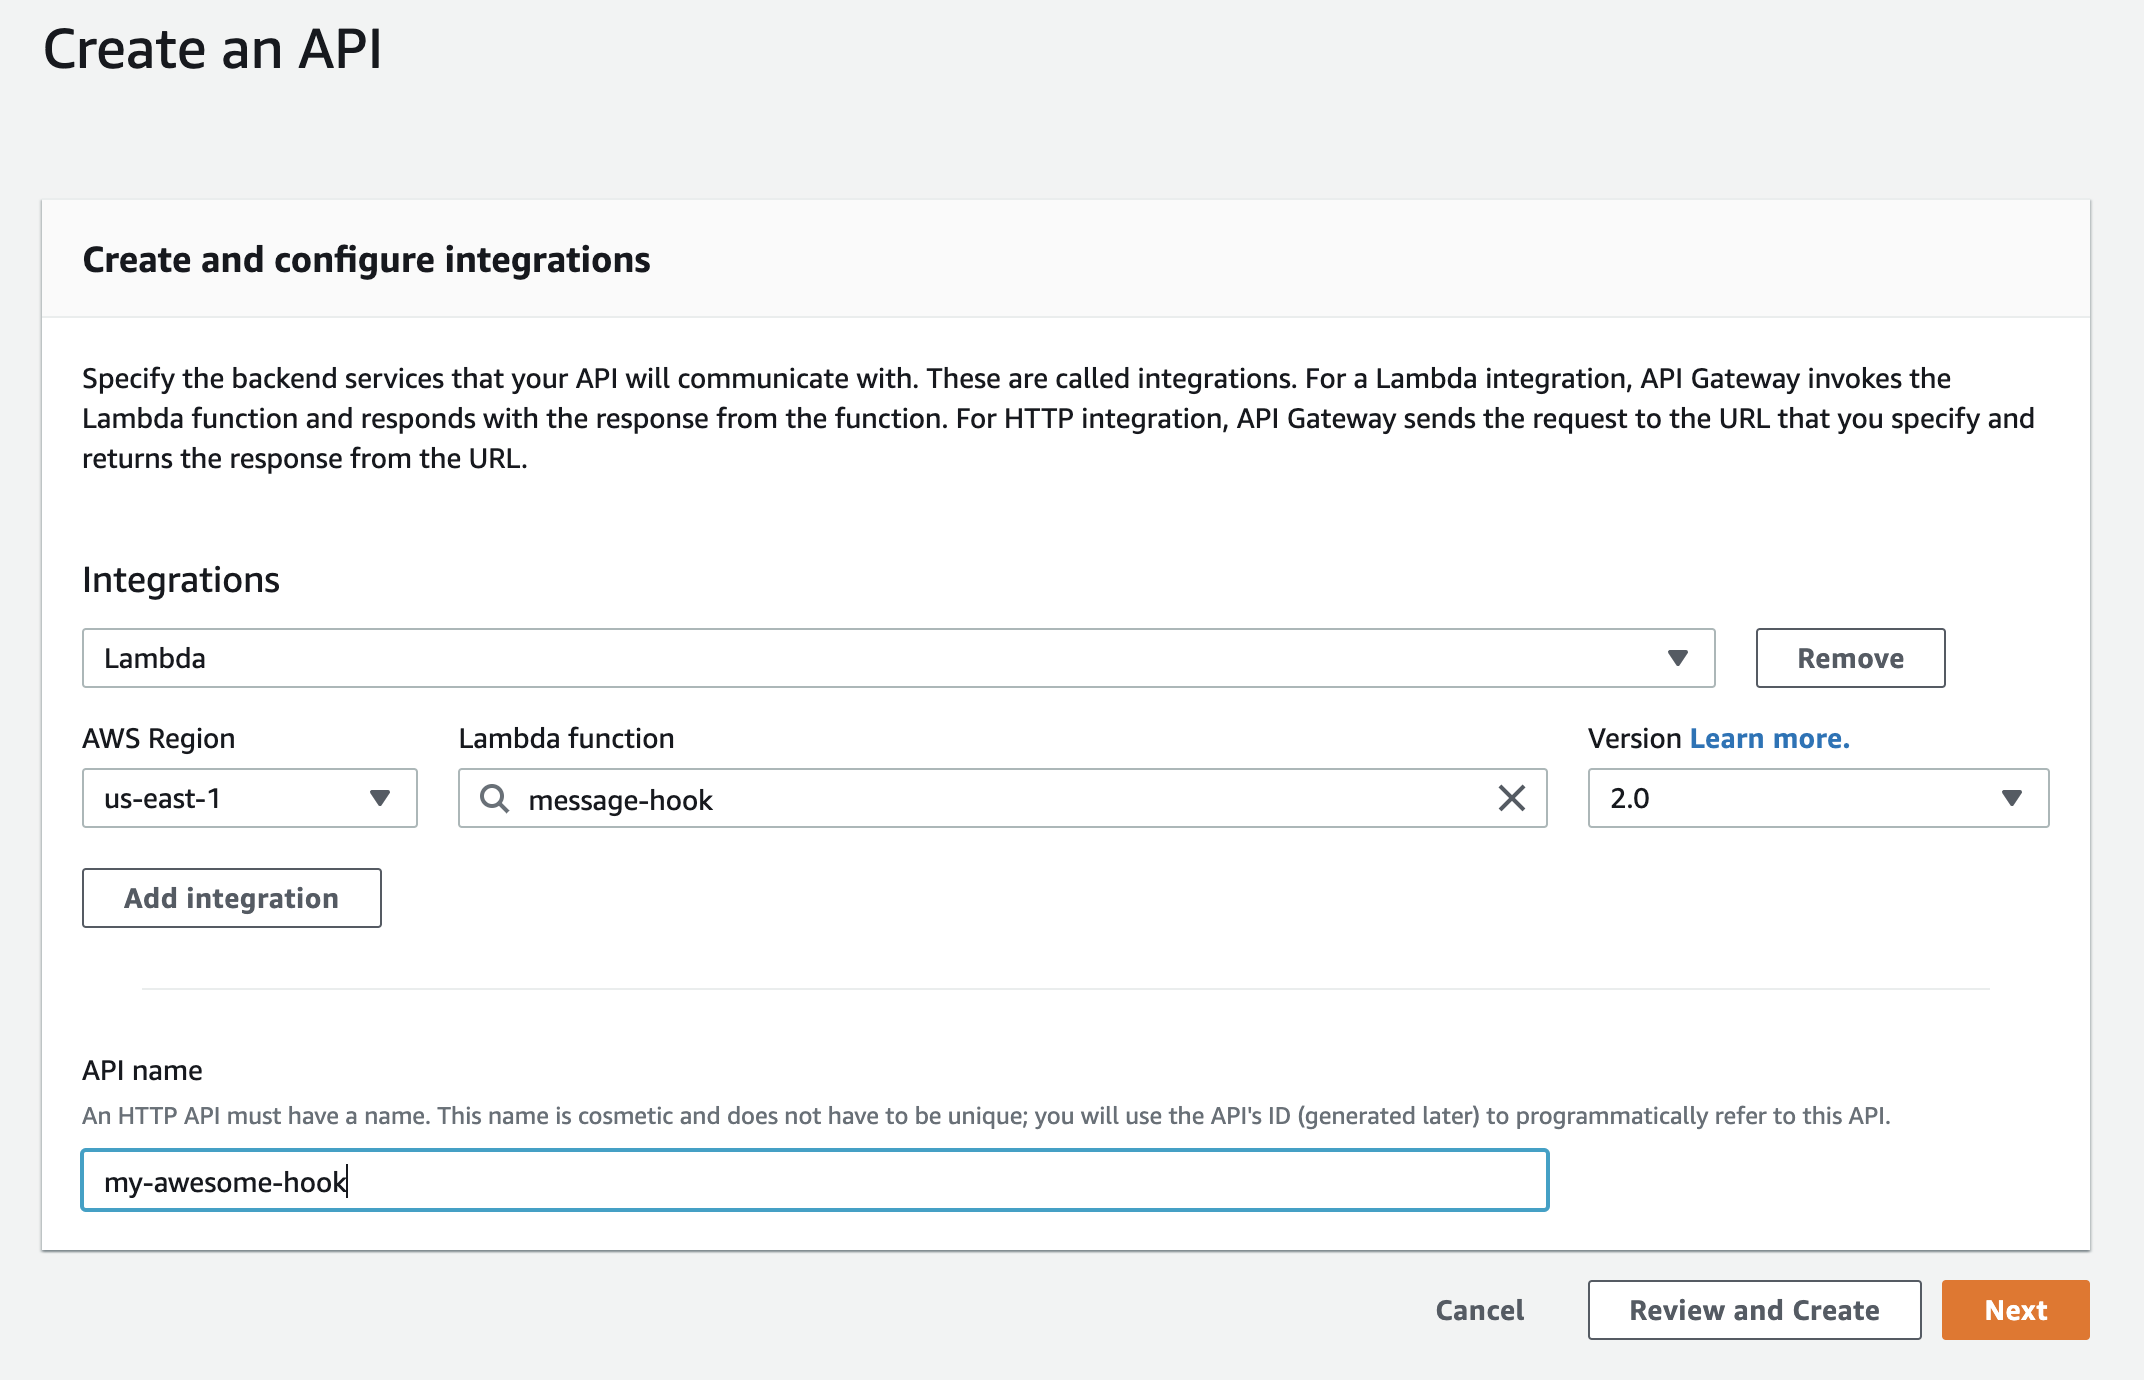Proceed with the orange Next button
Screen dimensions: 2144x1380
(2014, 1310)
